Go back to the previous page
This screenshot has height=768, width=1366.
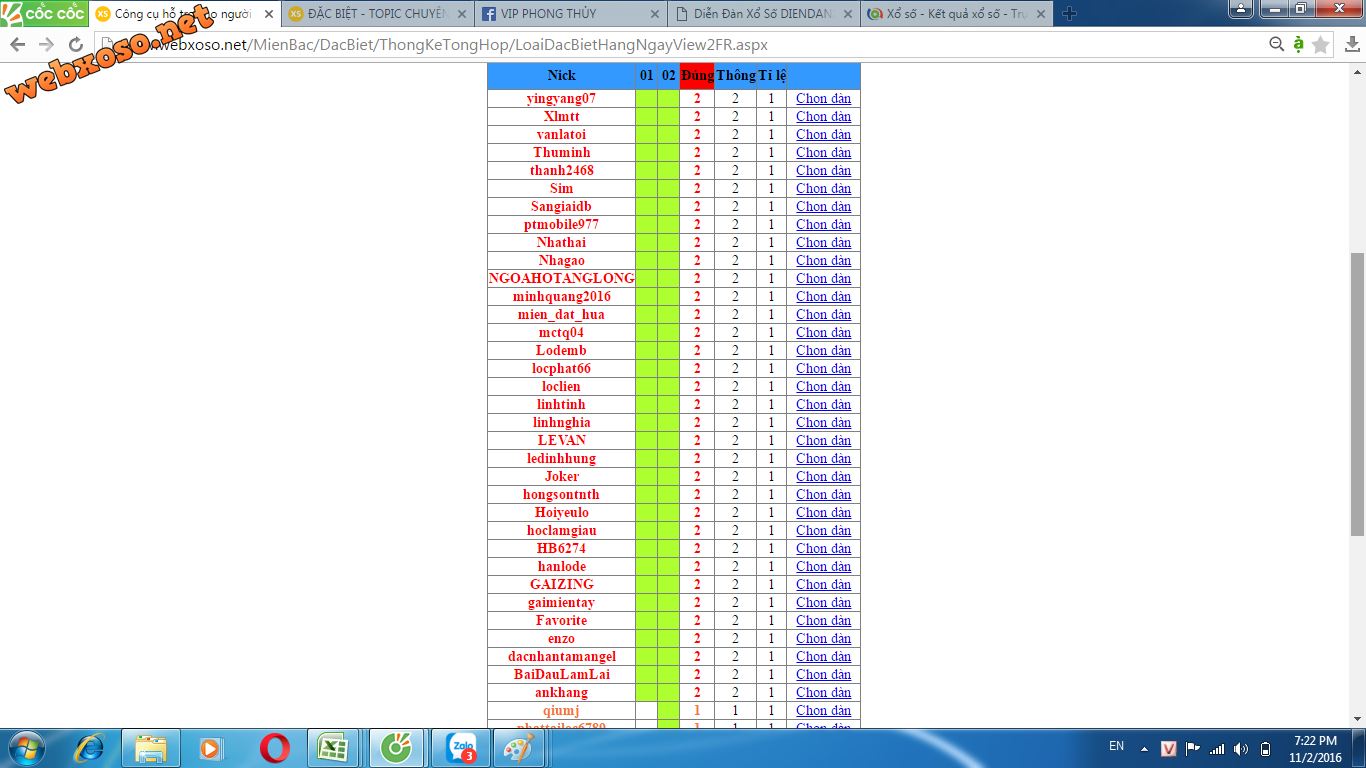click(x=17, y=45)
